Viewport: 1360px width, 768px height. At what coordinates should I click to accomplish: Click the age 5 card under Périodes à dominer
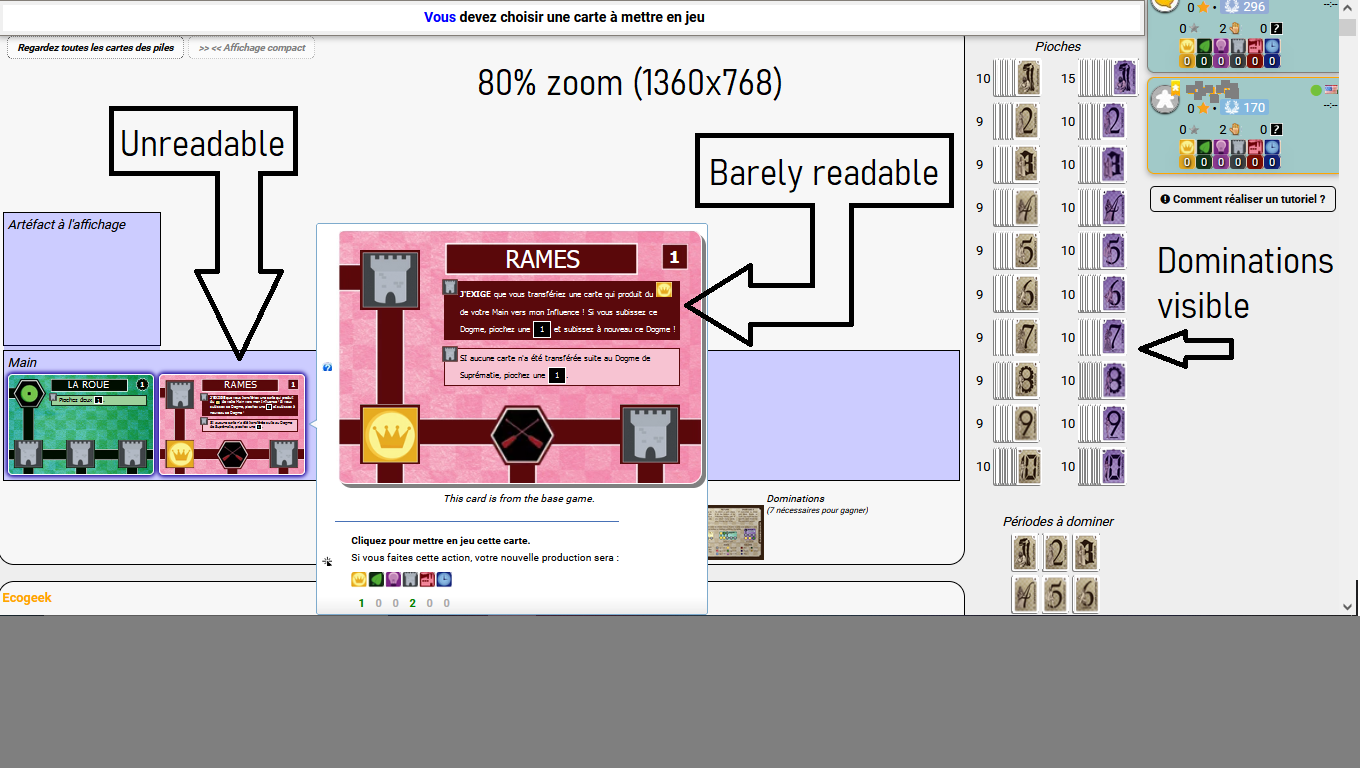click(x=1055, y=596)
